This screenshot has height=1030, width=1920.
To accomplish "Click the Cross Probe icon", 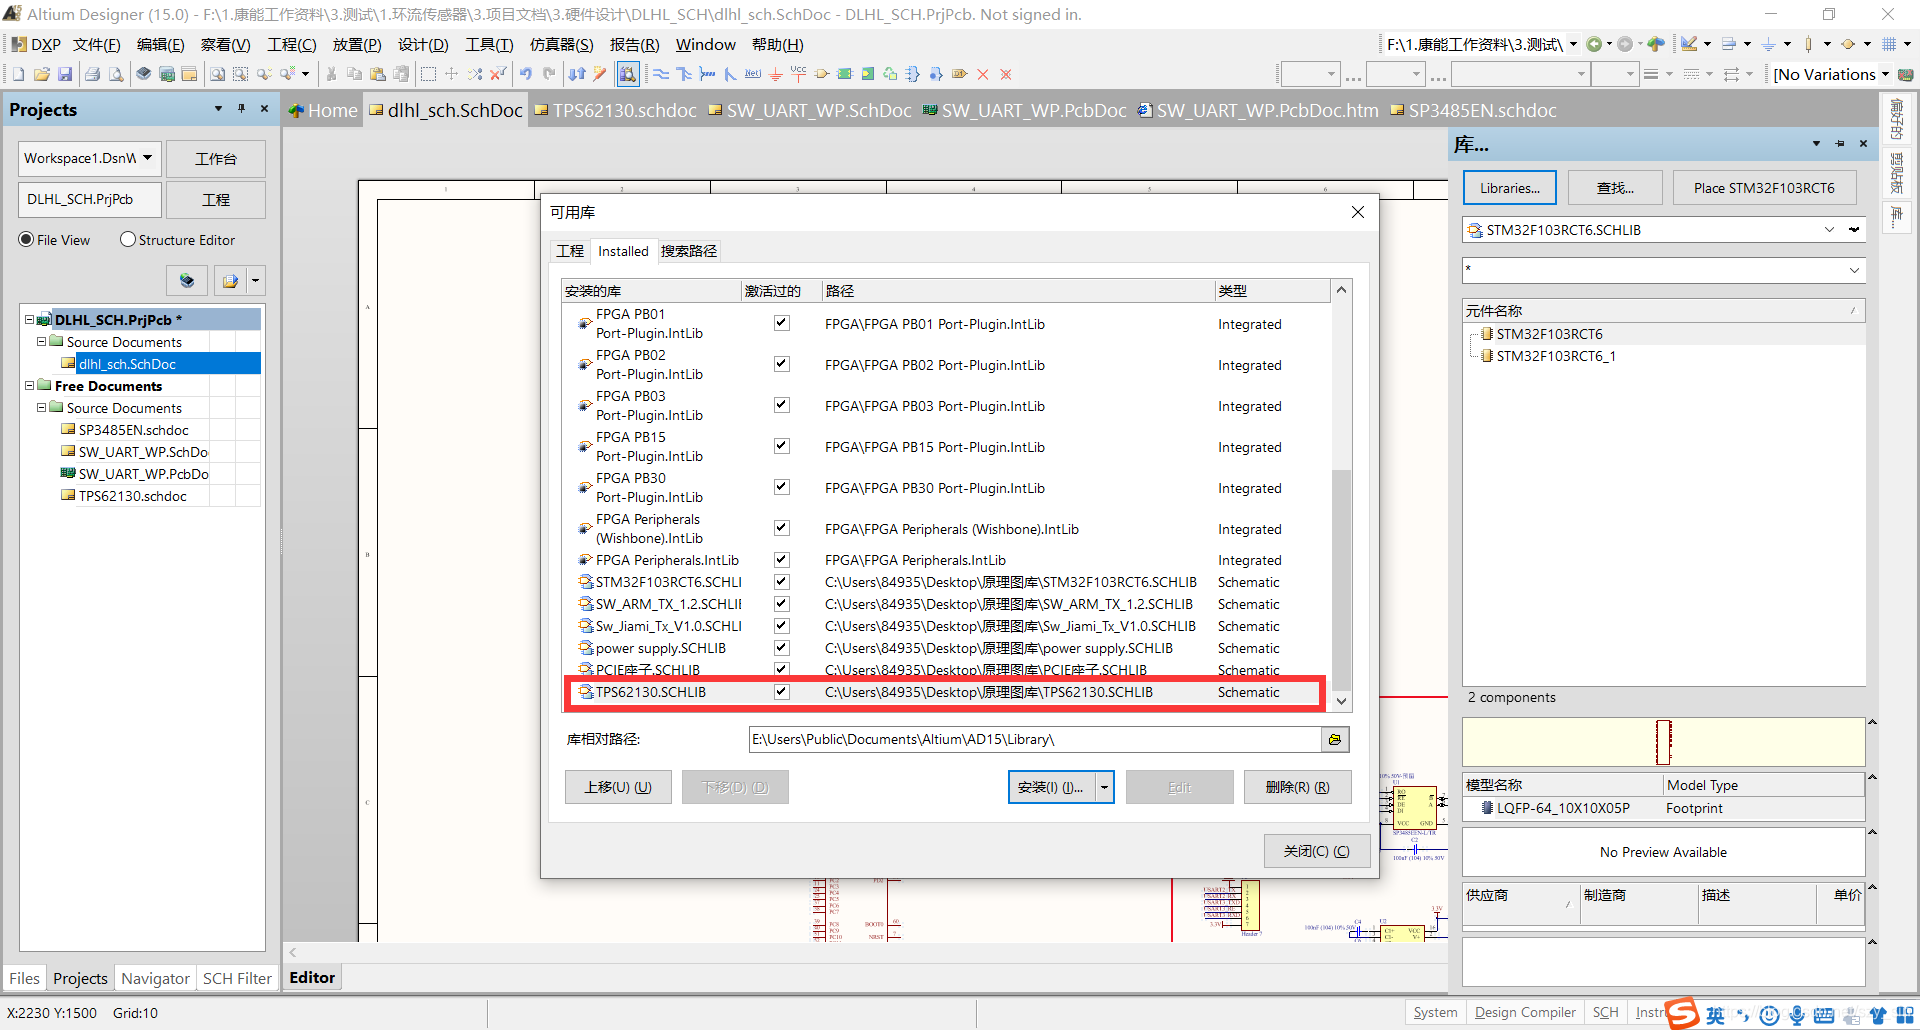I will pos(600,74).
